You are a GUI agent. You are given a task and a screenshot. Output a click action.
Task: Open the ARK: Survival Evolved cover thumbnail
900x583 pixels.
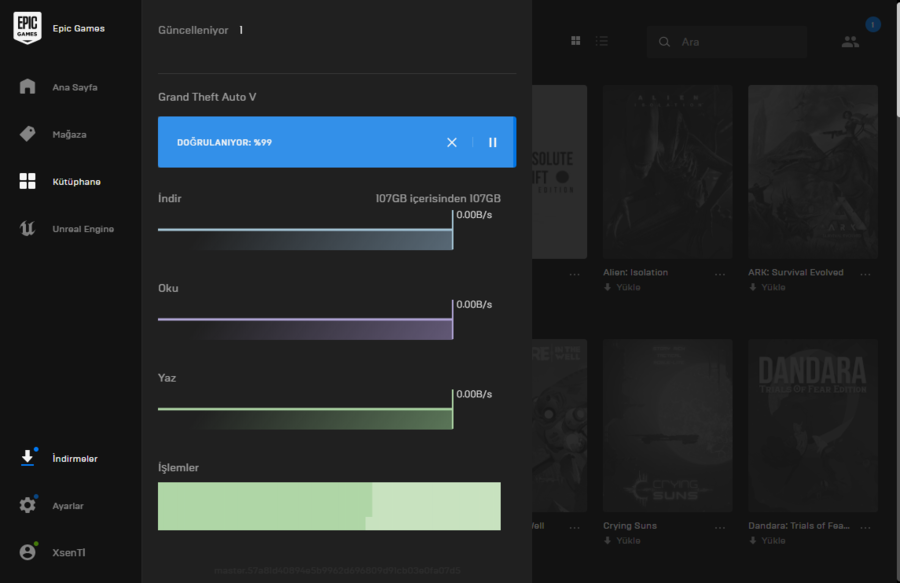click(x=813, y=172)
